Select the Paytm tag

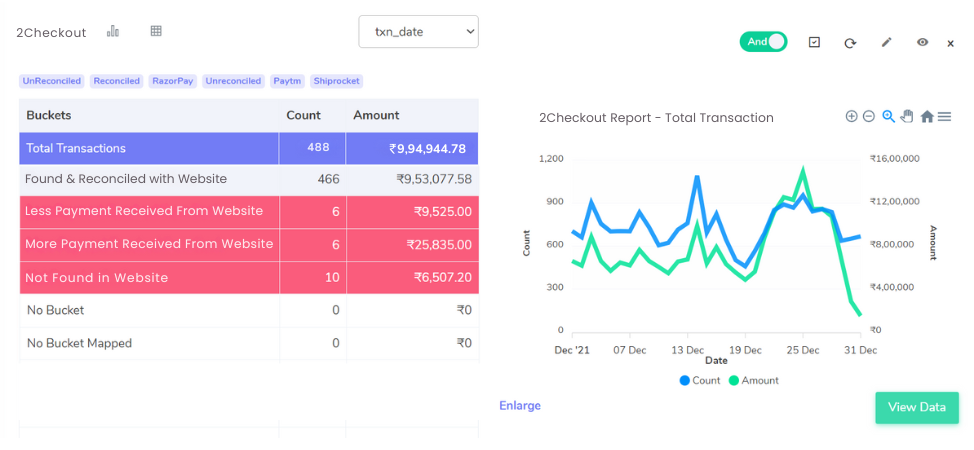point(287,81)
